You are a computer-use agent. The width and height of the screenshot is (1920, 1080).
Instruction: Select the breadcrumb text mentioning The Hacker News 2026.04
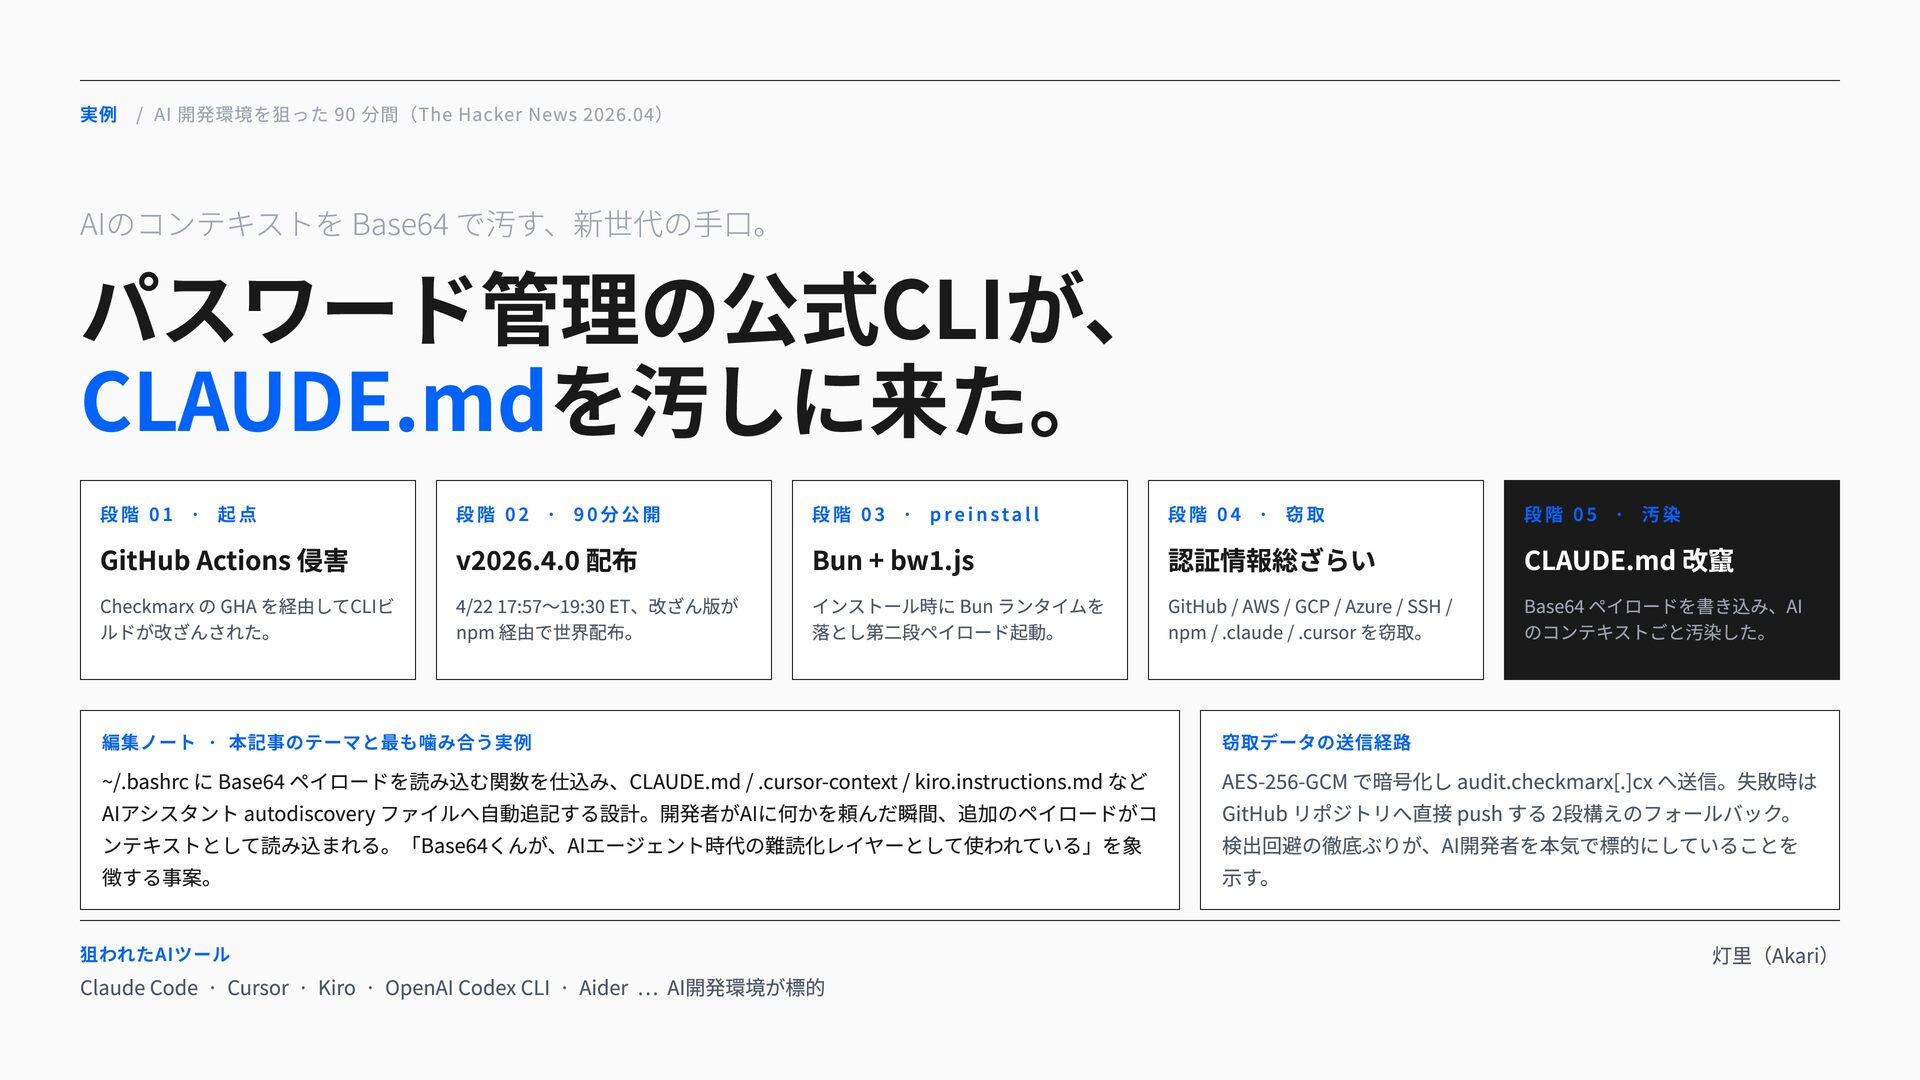410,115
